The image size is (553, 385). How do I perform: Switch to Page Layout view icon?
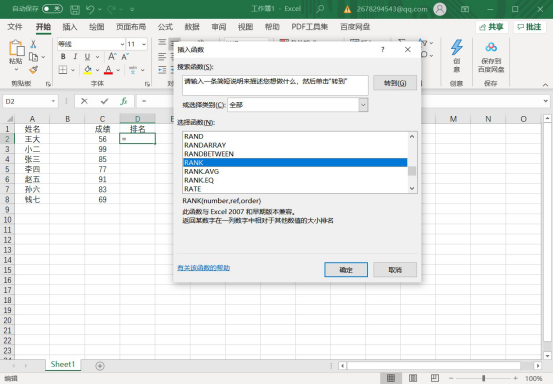[x=413, y=378]
